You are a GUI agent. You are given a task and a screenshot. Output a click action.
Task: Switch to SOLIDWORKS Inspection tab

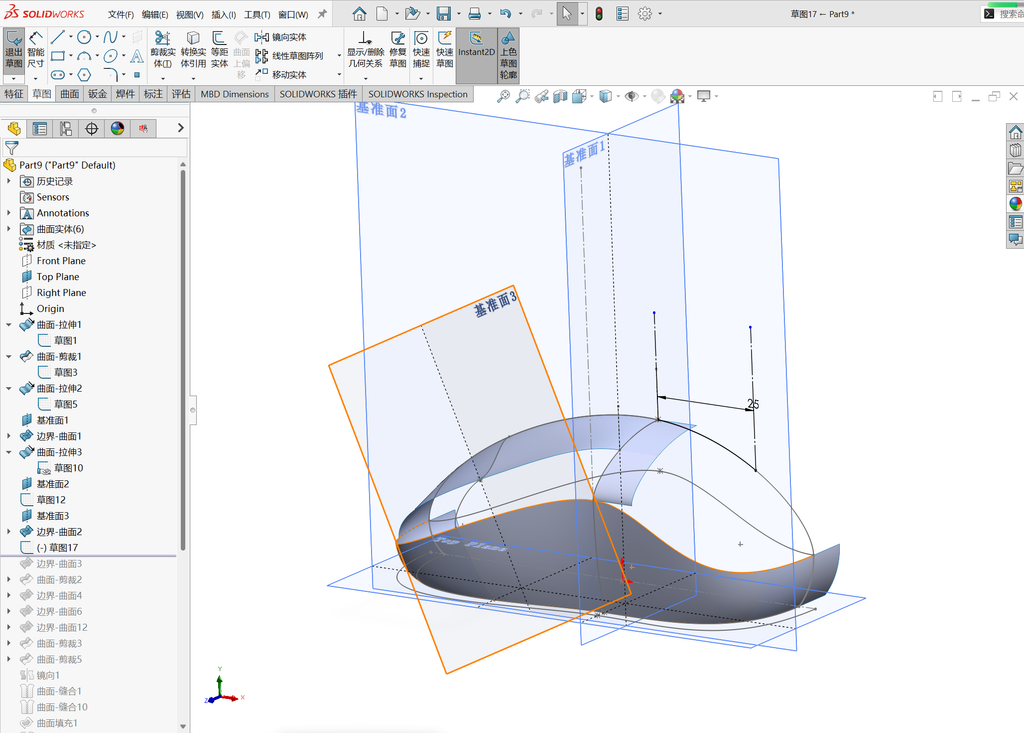pyautogui.click(x=418, y=94)
